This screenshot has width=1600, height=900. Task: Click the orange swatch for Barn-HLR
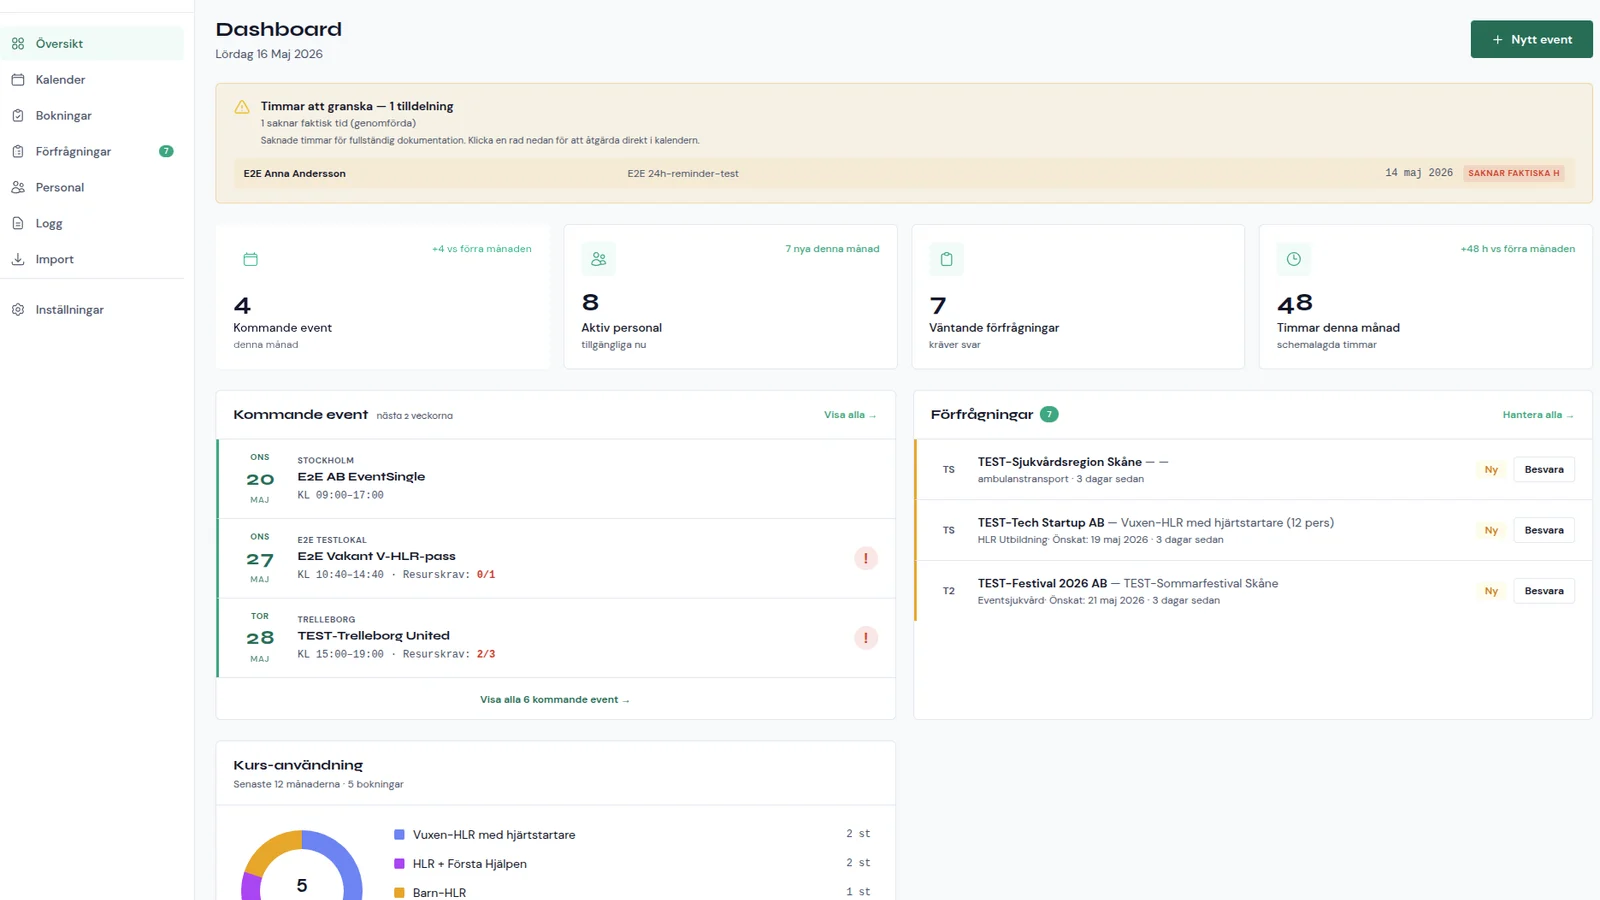(399, 893)
